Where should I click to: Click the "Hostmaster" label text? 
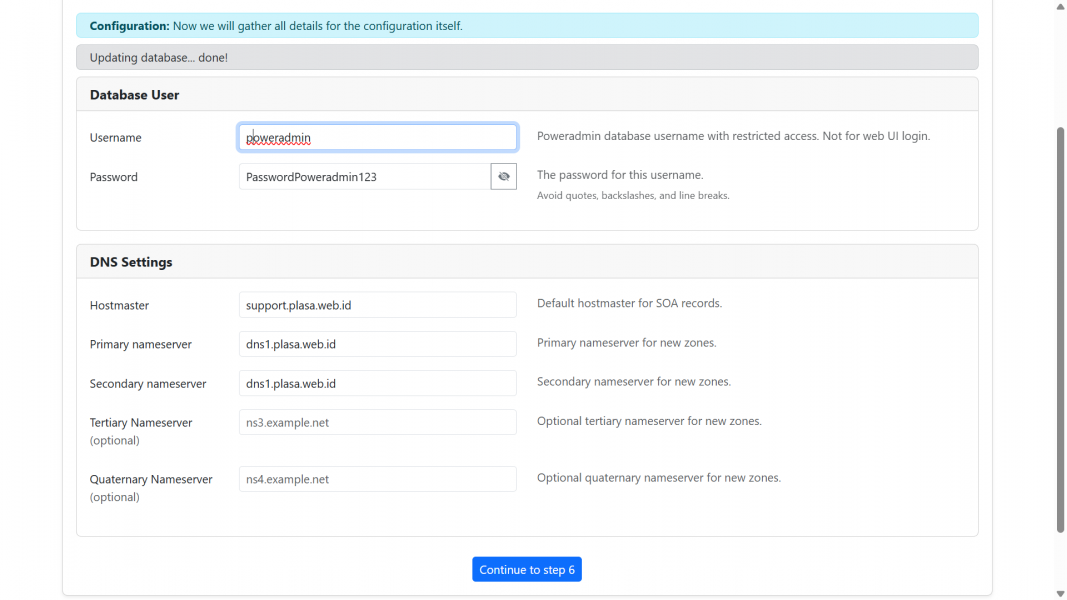pyautogui.click(x=119, y=305)
